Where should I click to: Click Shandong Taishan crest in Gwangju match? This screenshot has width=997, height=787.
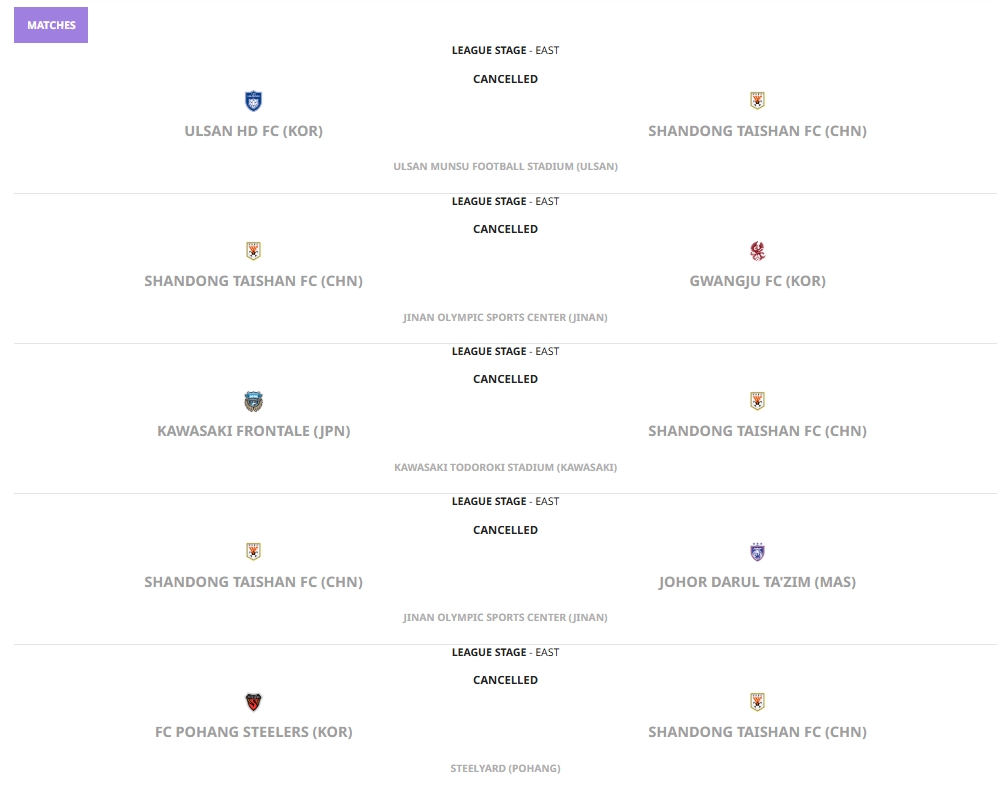tap(254, 251)
